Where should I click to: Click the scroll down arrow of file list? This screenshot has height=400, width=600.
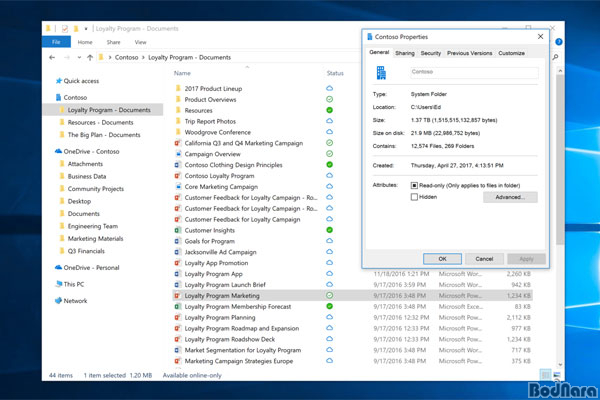560,364
